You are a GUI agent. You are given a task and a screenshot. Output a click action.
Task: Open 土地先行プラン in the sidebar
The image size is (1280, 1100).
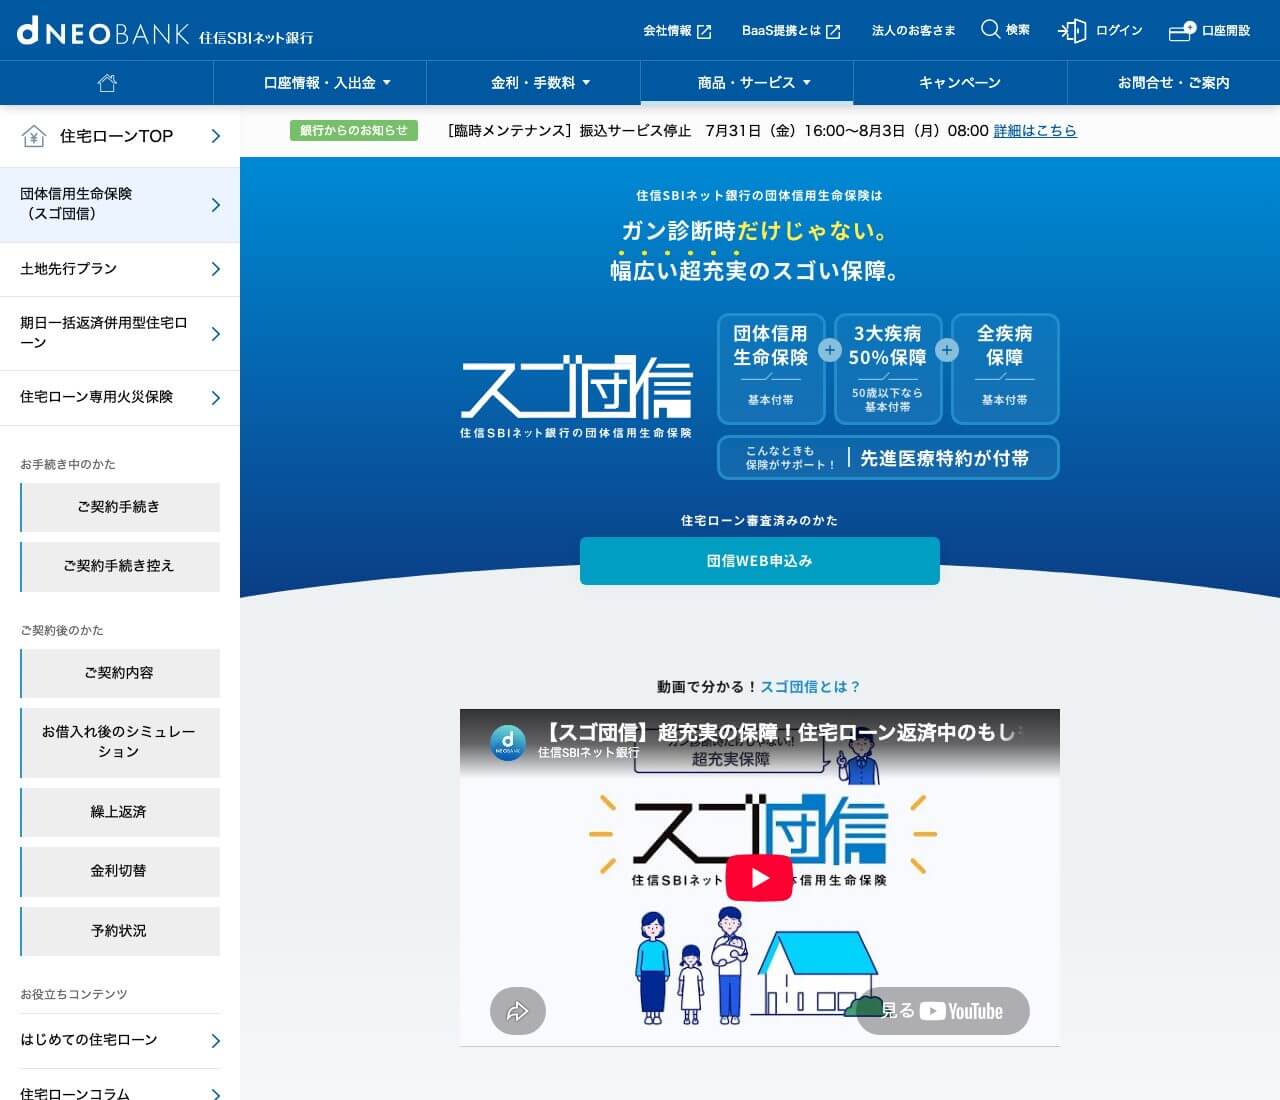coord(120,269)
